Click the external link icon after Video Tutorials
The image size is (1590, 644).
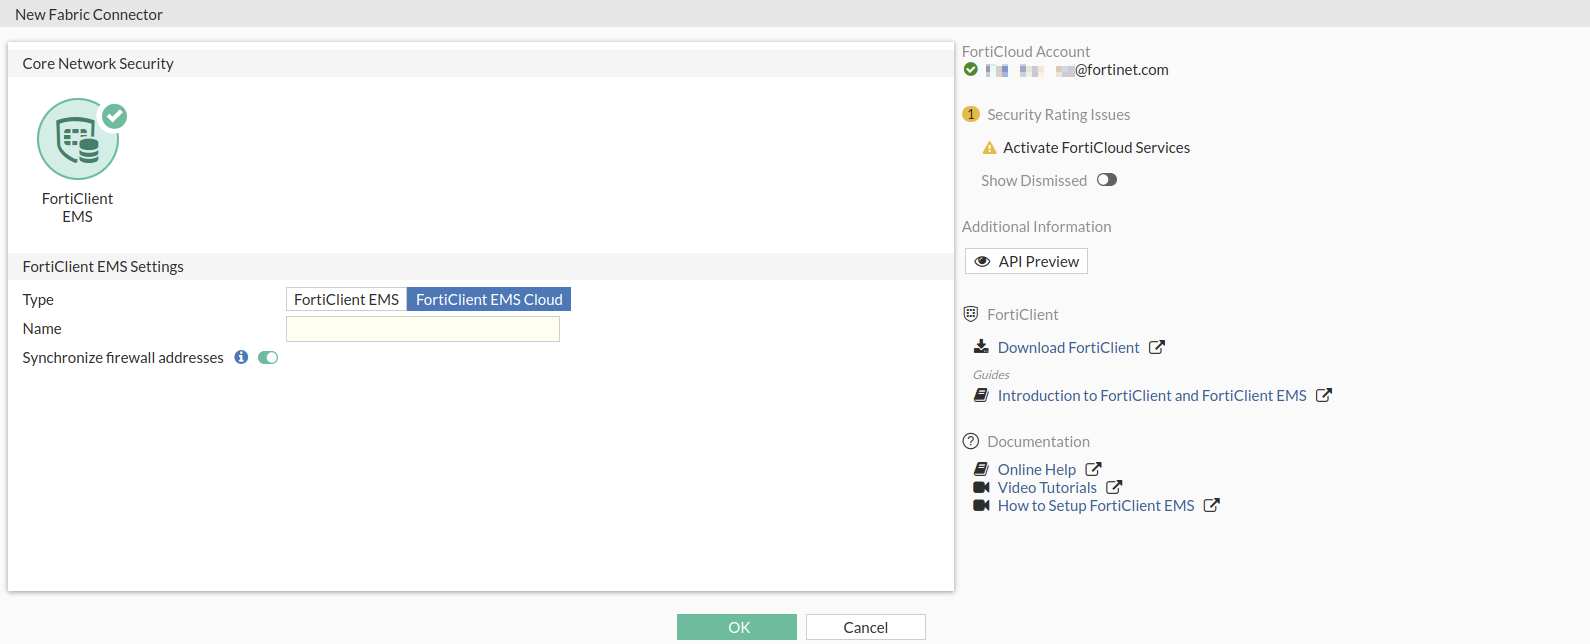pyautogui.click(x=1114, y=487)
